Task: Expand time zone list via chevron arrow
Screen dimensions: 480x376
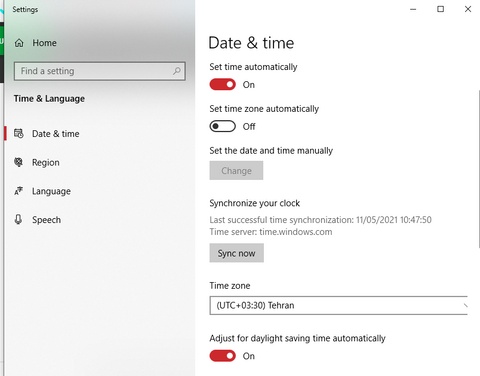Action: point(465,305)
